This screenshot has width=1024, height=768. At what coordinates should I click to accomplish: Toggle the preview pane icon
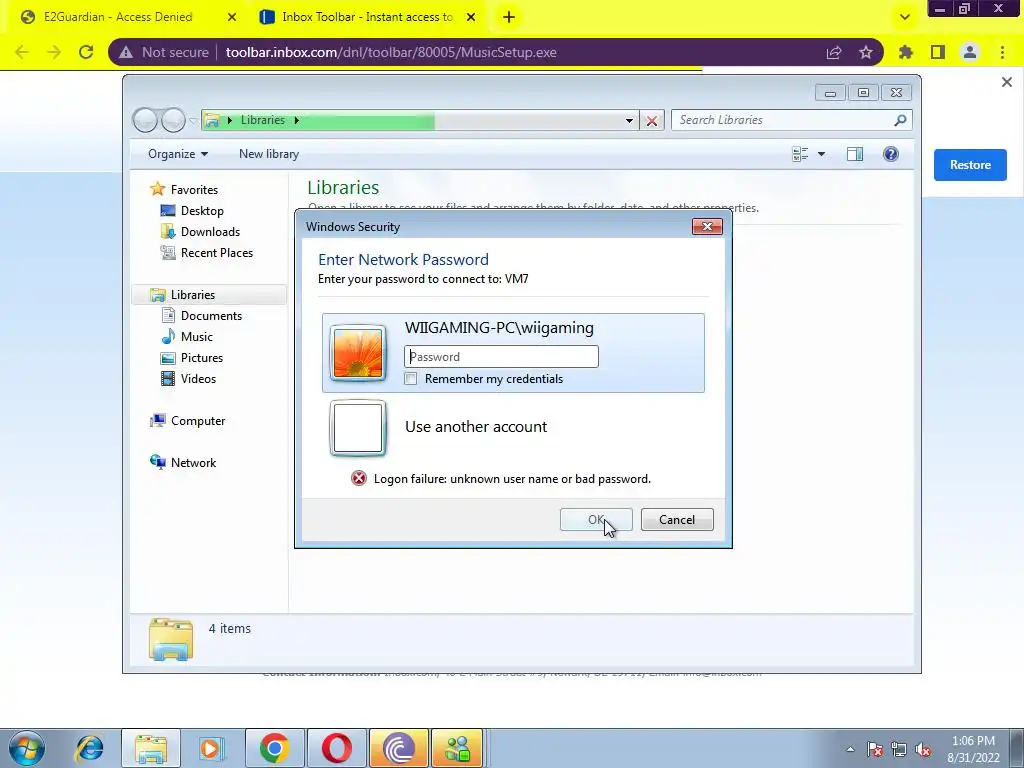tap(855, 154)
